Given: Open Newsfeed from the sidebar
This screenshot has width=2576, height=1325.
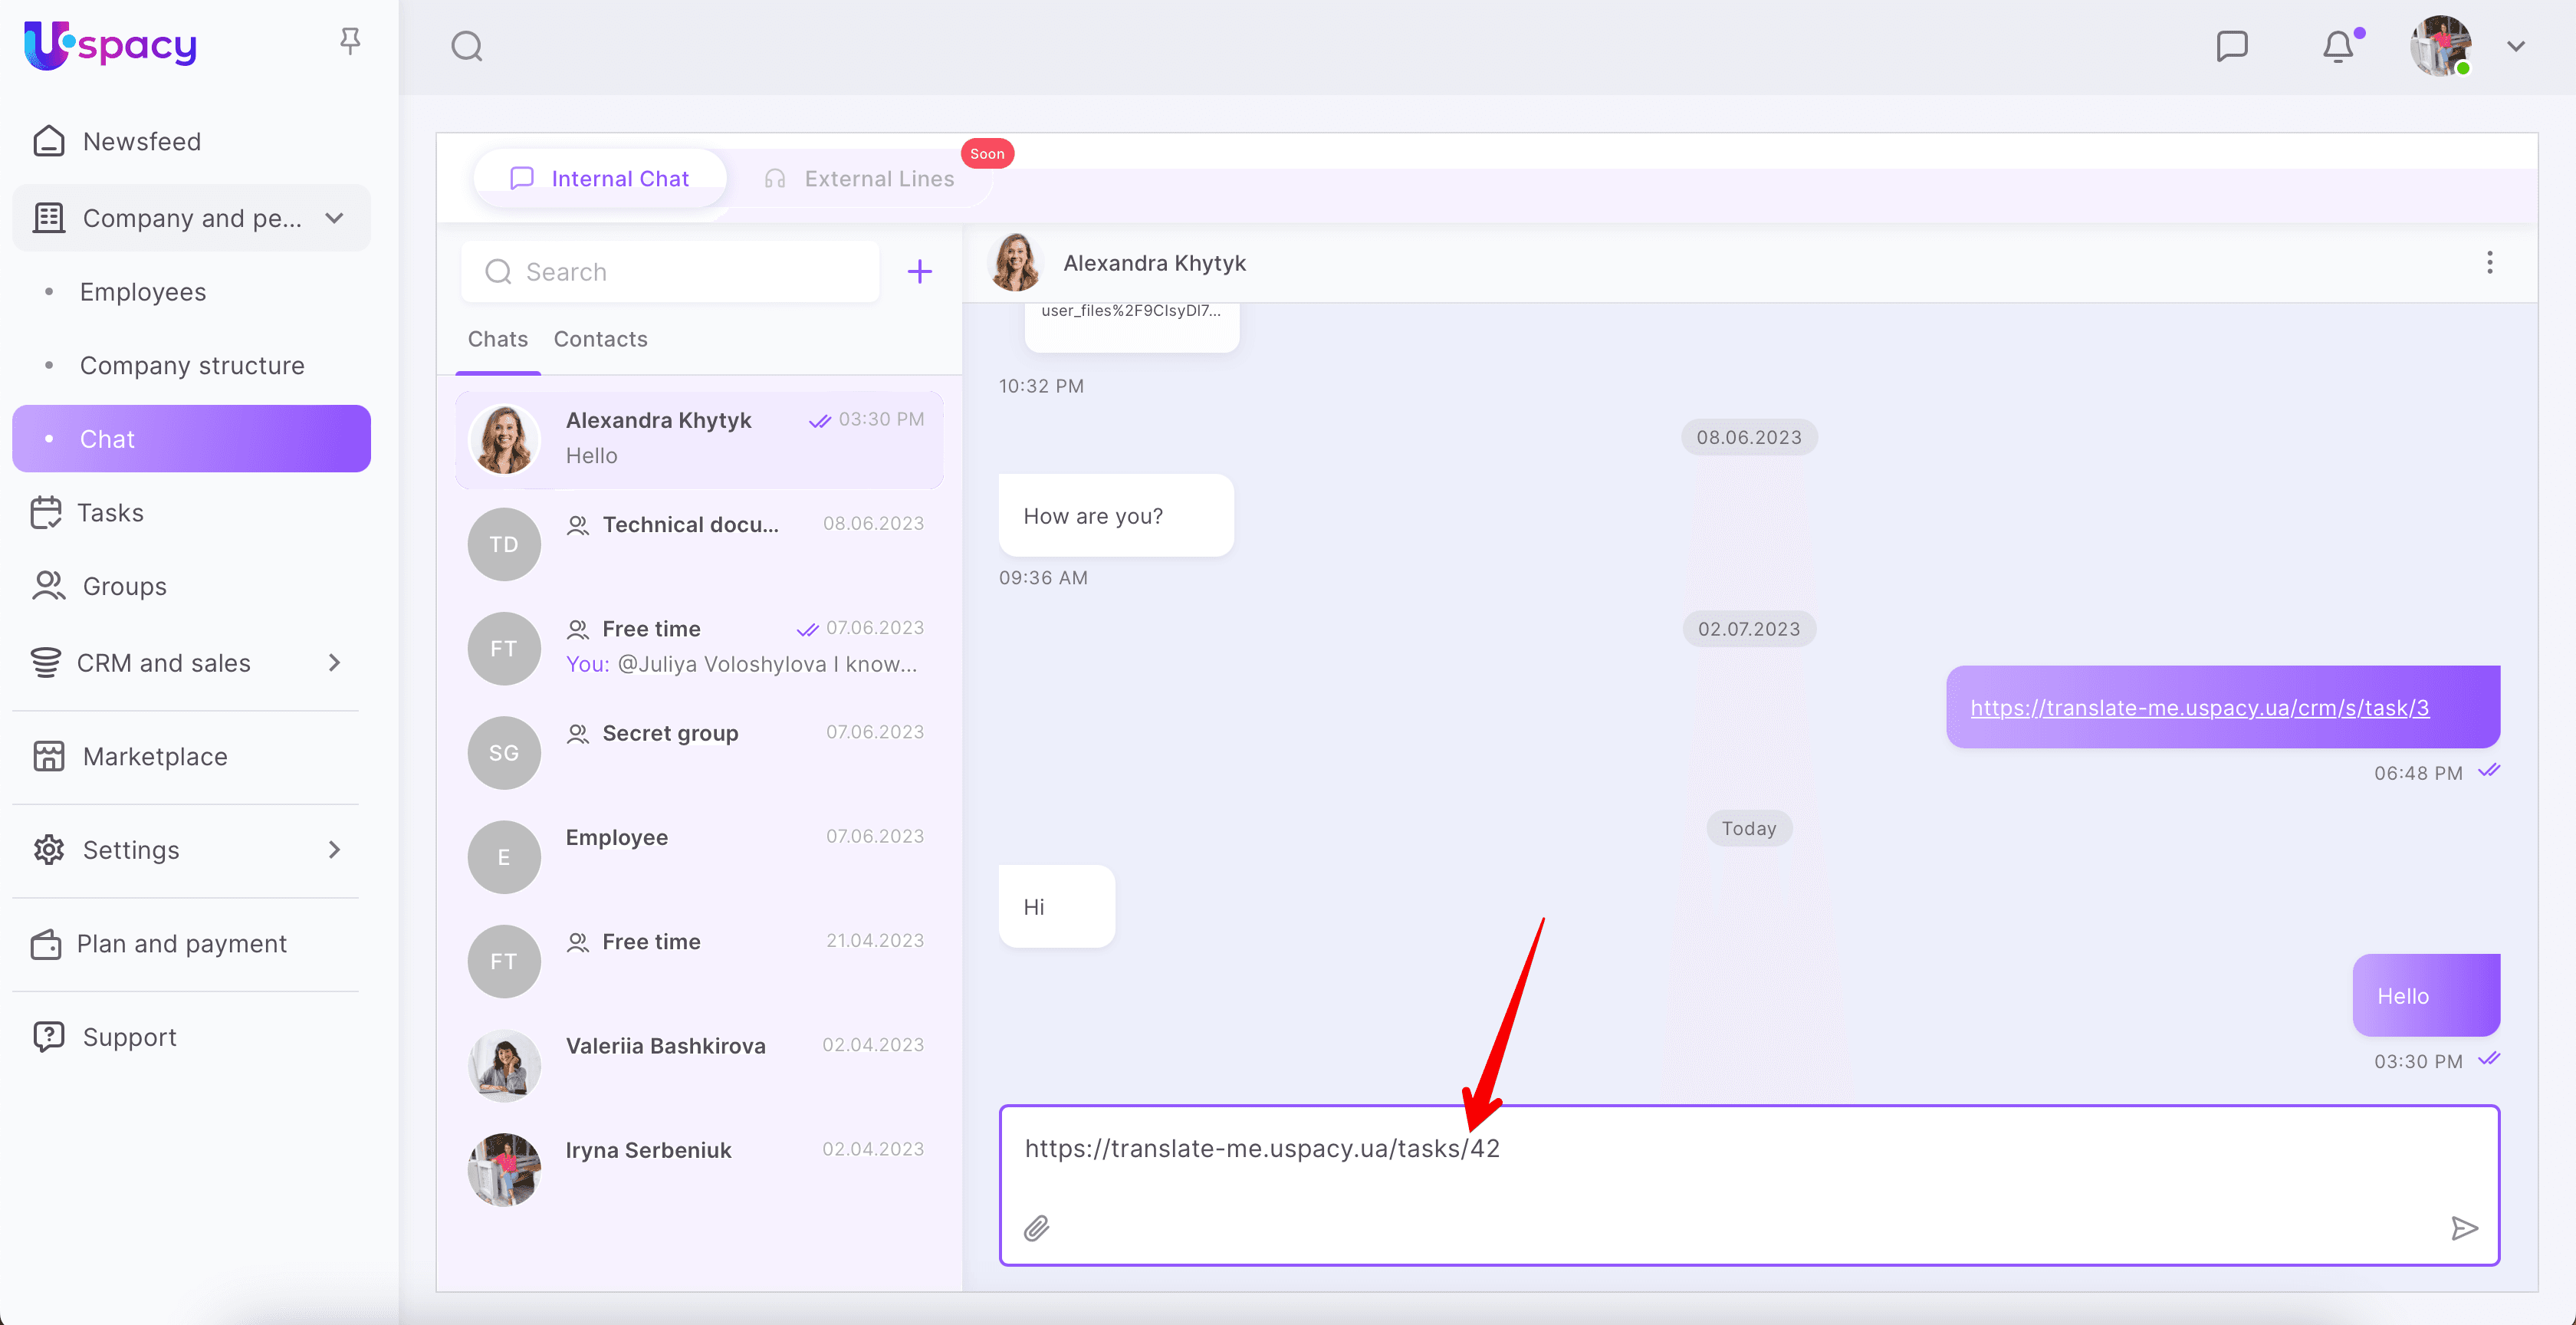Looking at the screenshot, I should 141,141.
